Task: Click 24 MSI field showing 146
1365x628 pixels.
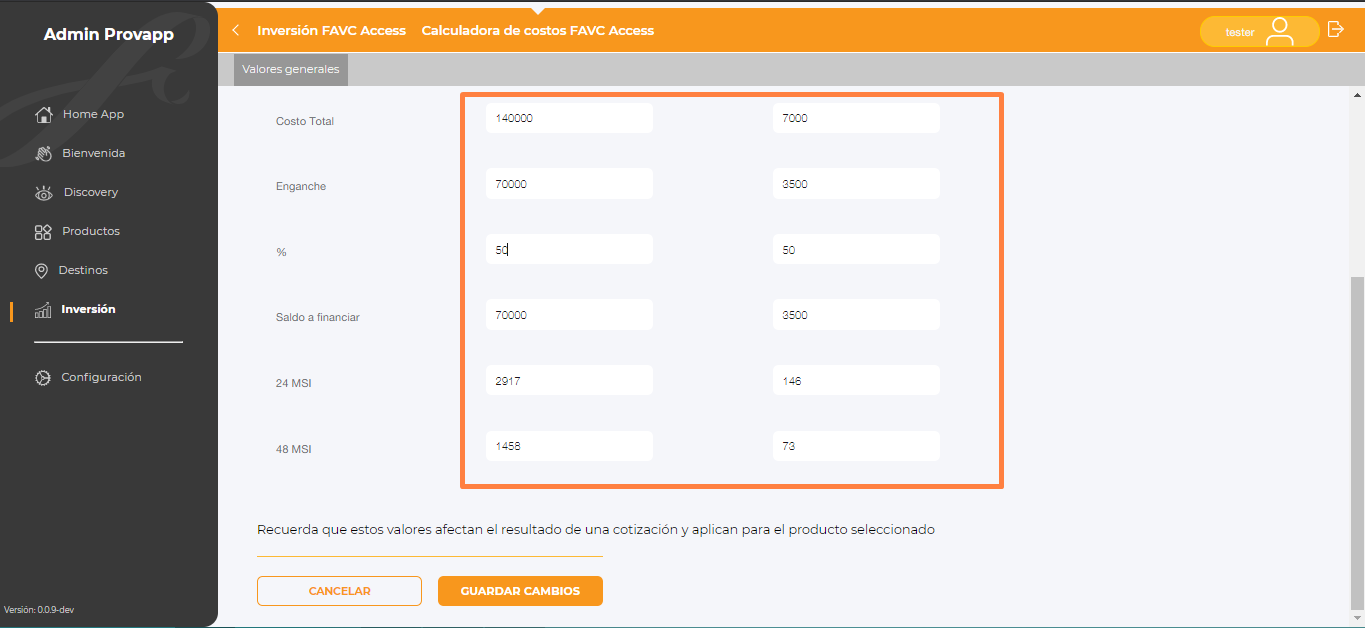Action: point(856,381)
